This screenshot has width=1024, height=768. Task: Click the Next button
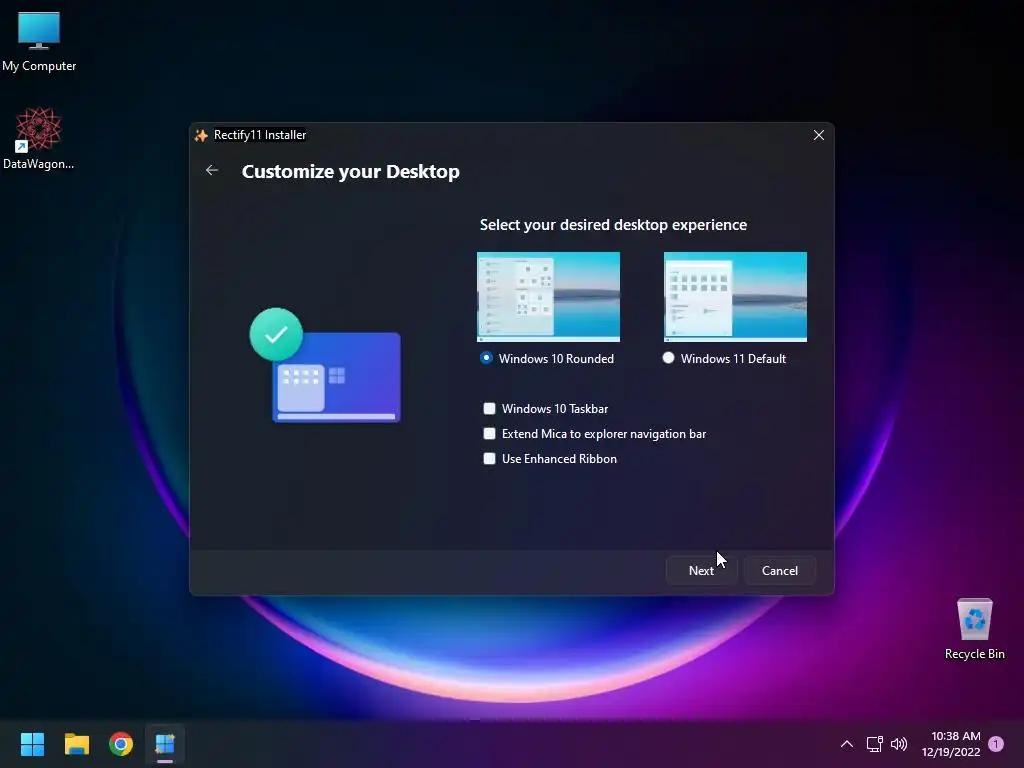click(701, 570)
